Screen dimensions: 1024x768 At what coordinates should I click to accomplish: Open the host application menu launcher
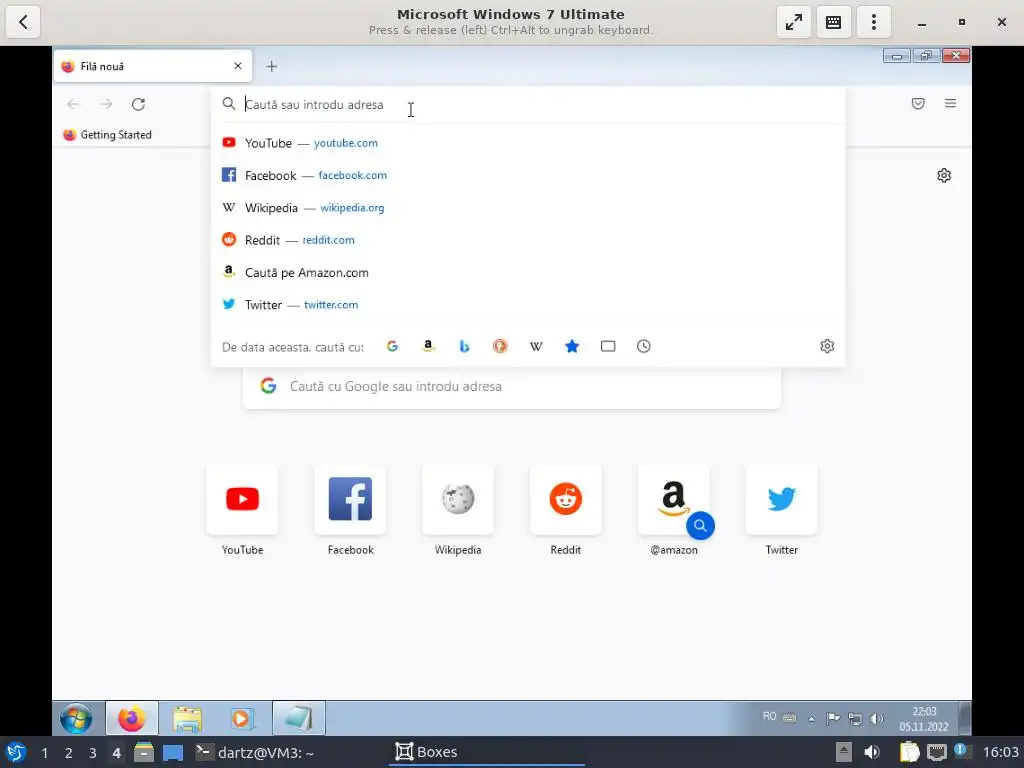[16, 752]
